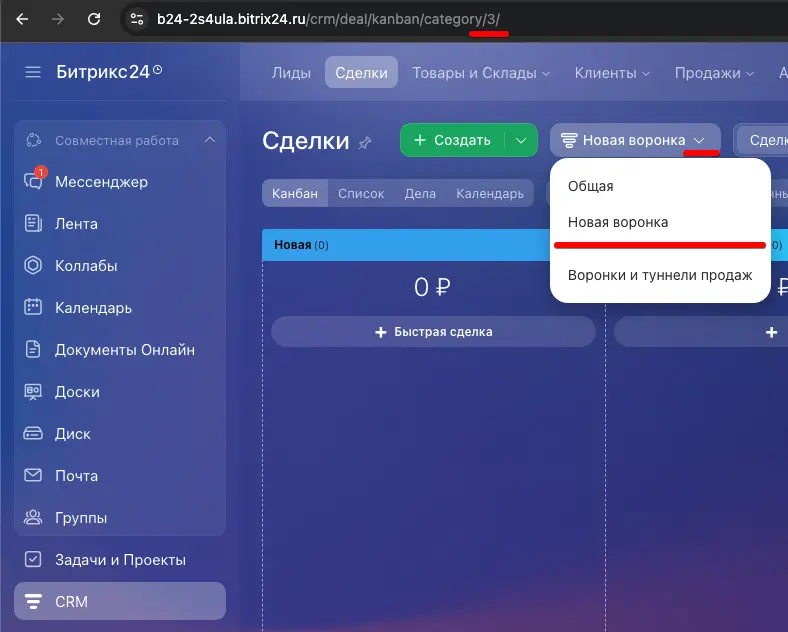
Task: Click the Лента feed icon
Action: 33,224
